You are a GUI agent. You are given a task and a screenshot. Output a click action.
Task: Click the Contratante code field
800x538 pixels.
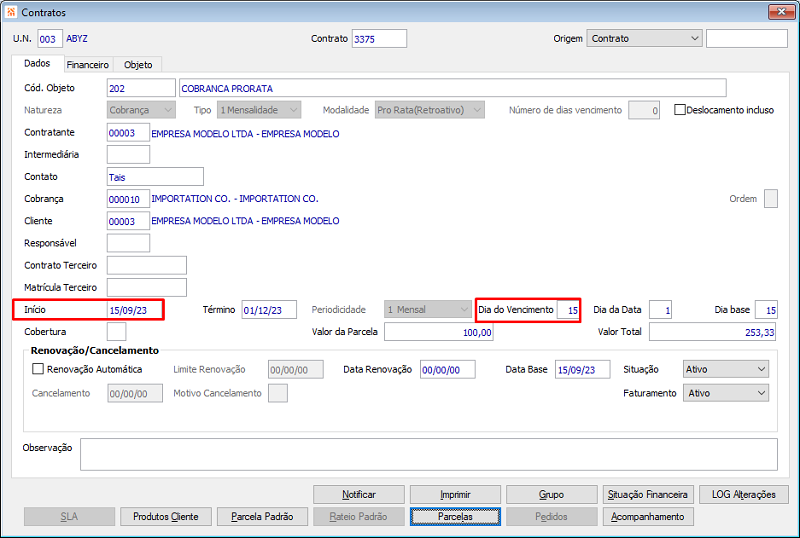[129, 132]
